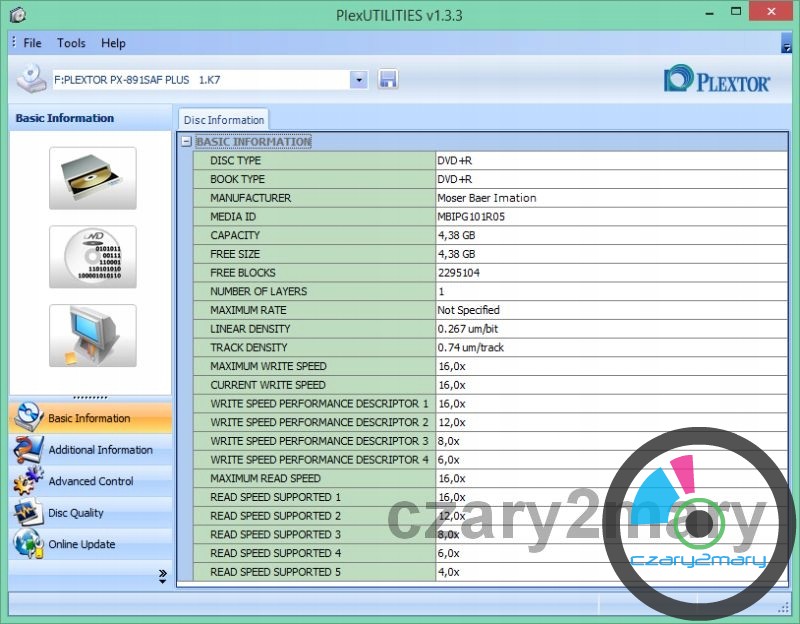
Task: Click the PlexUTILITIES title bar app icon
Action: point(16,15)
